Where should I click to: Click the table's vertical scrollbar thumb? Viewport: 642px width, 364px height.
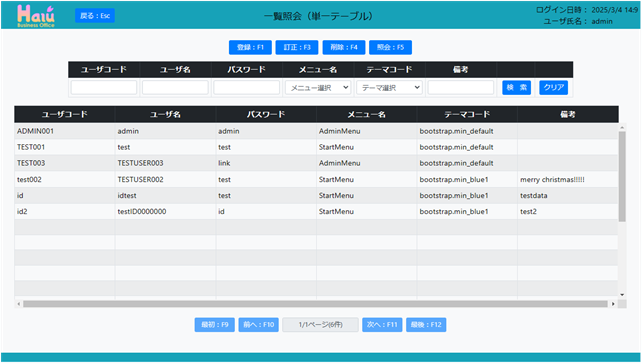coord(622,176)
